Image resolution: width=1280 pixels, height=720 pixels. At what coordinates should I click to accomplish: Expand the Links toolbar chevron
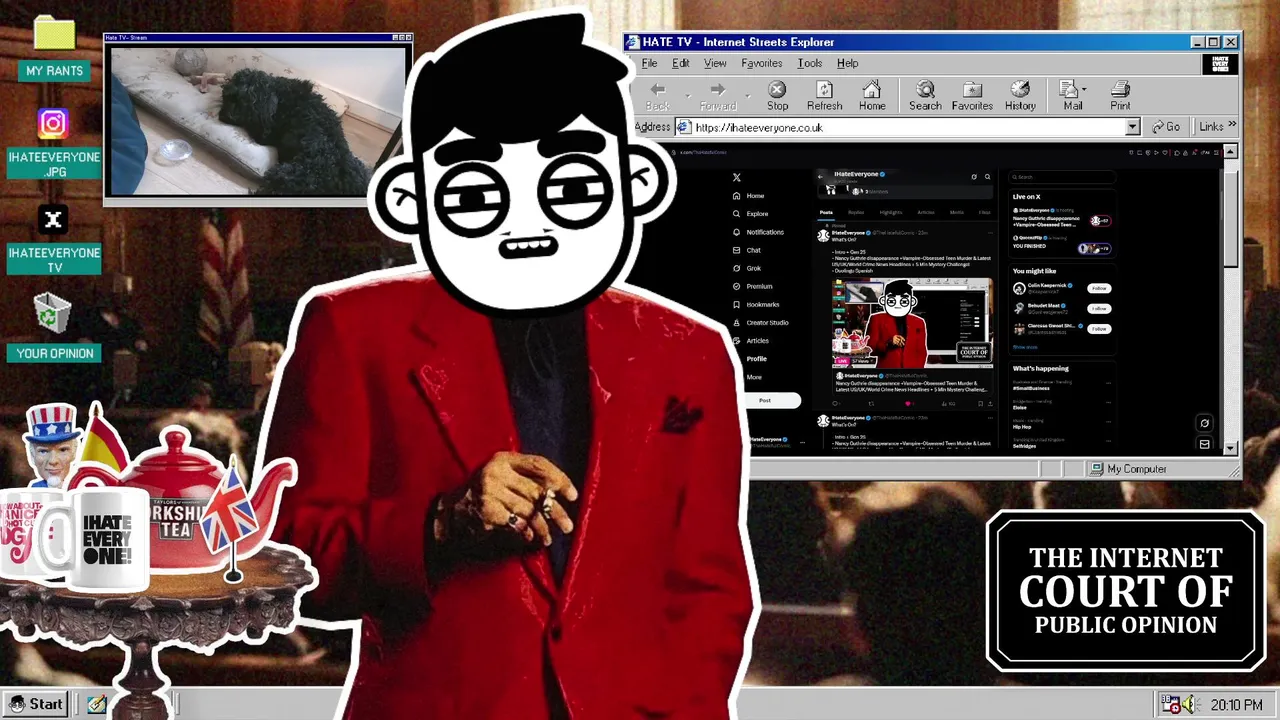point(1232,126)
